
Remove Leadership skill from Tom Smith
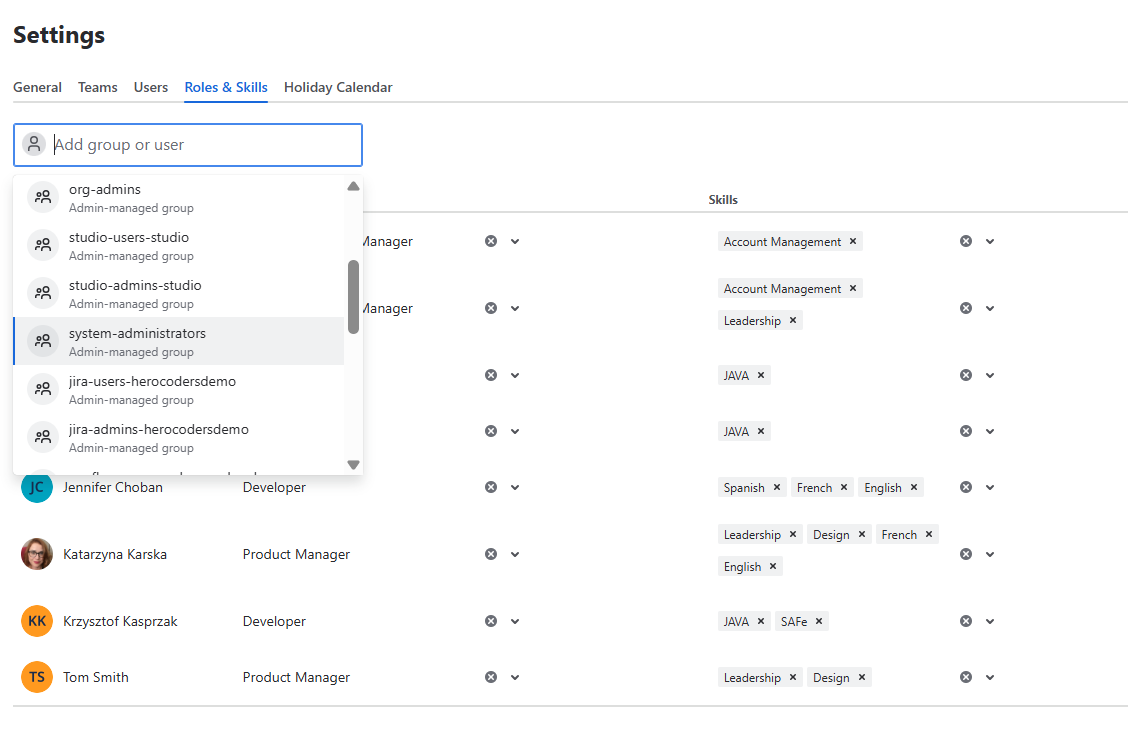tap(793, 677)
